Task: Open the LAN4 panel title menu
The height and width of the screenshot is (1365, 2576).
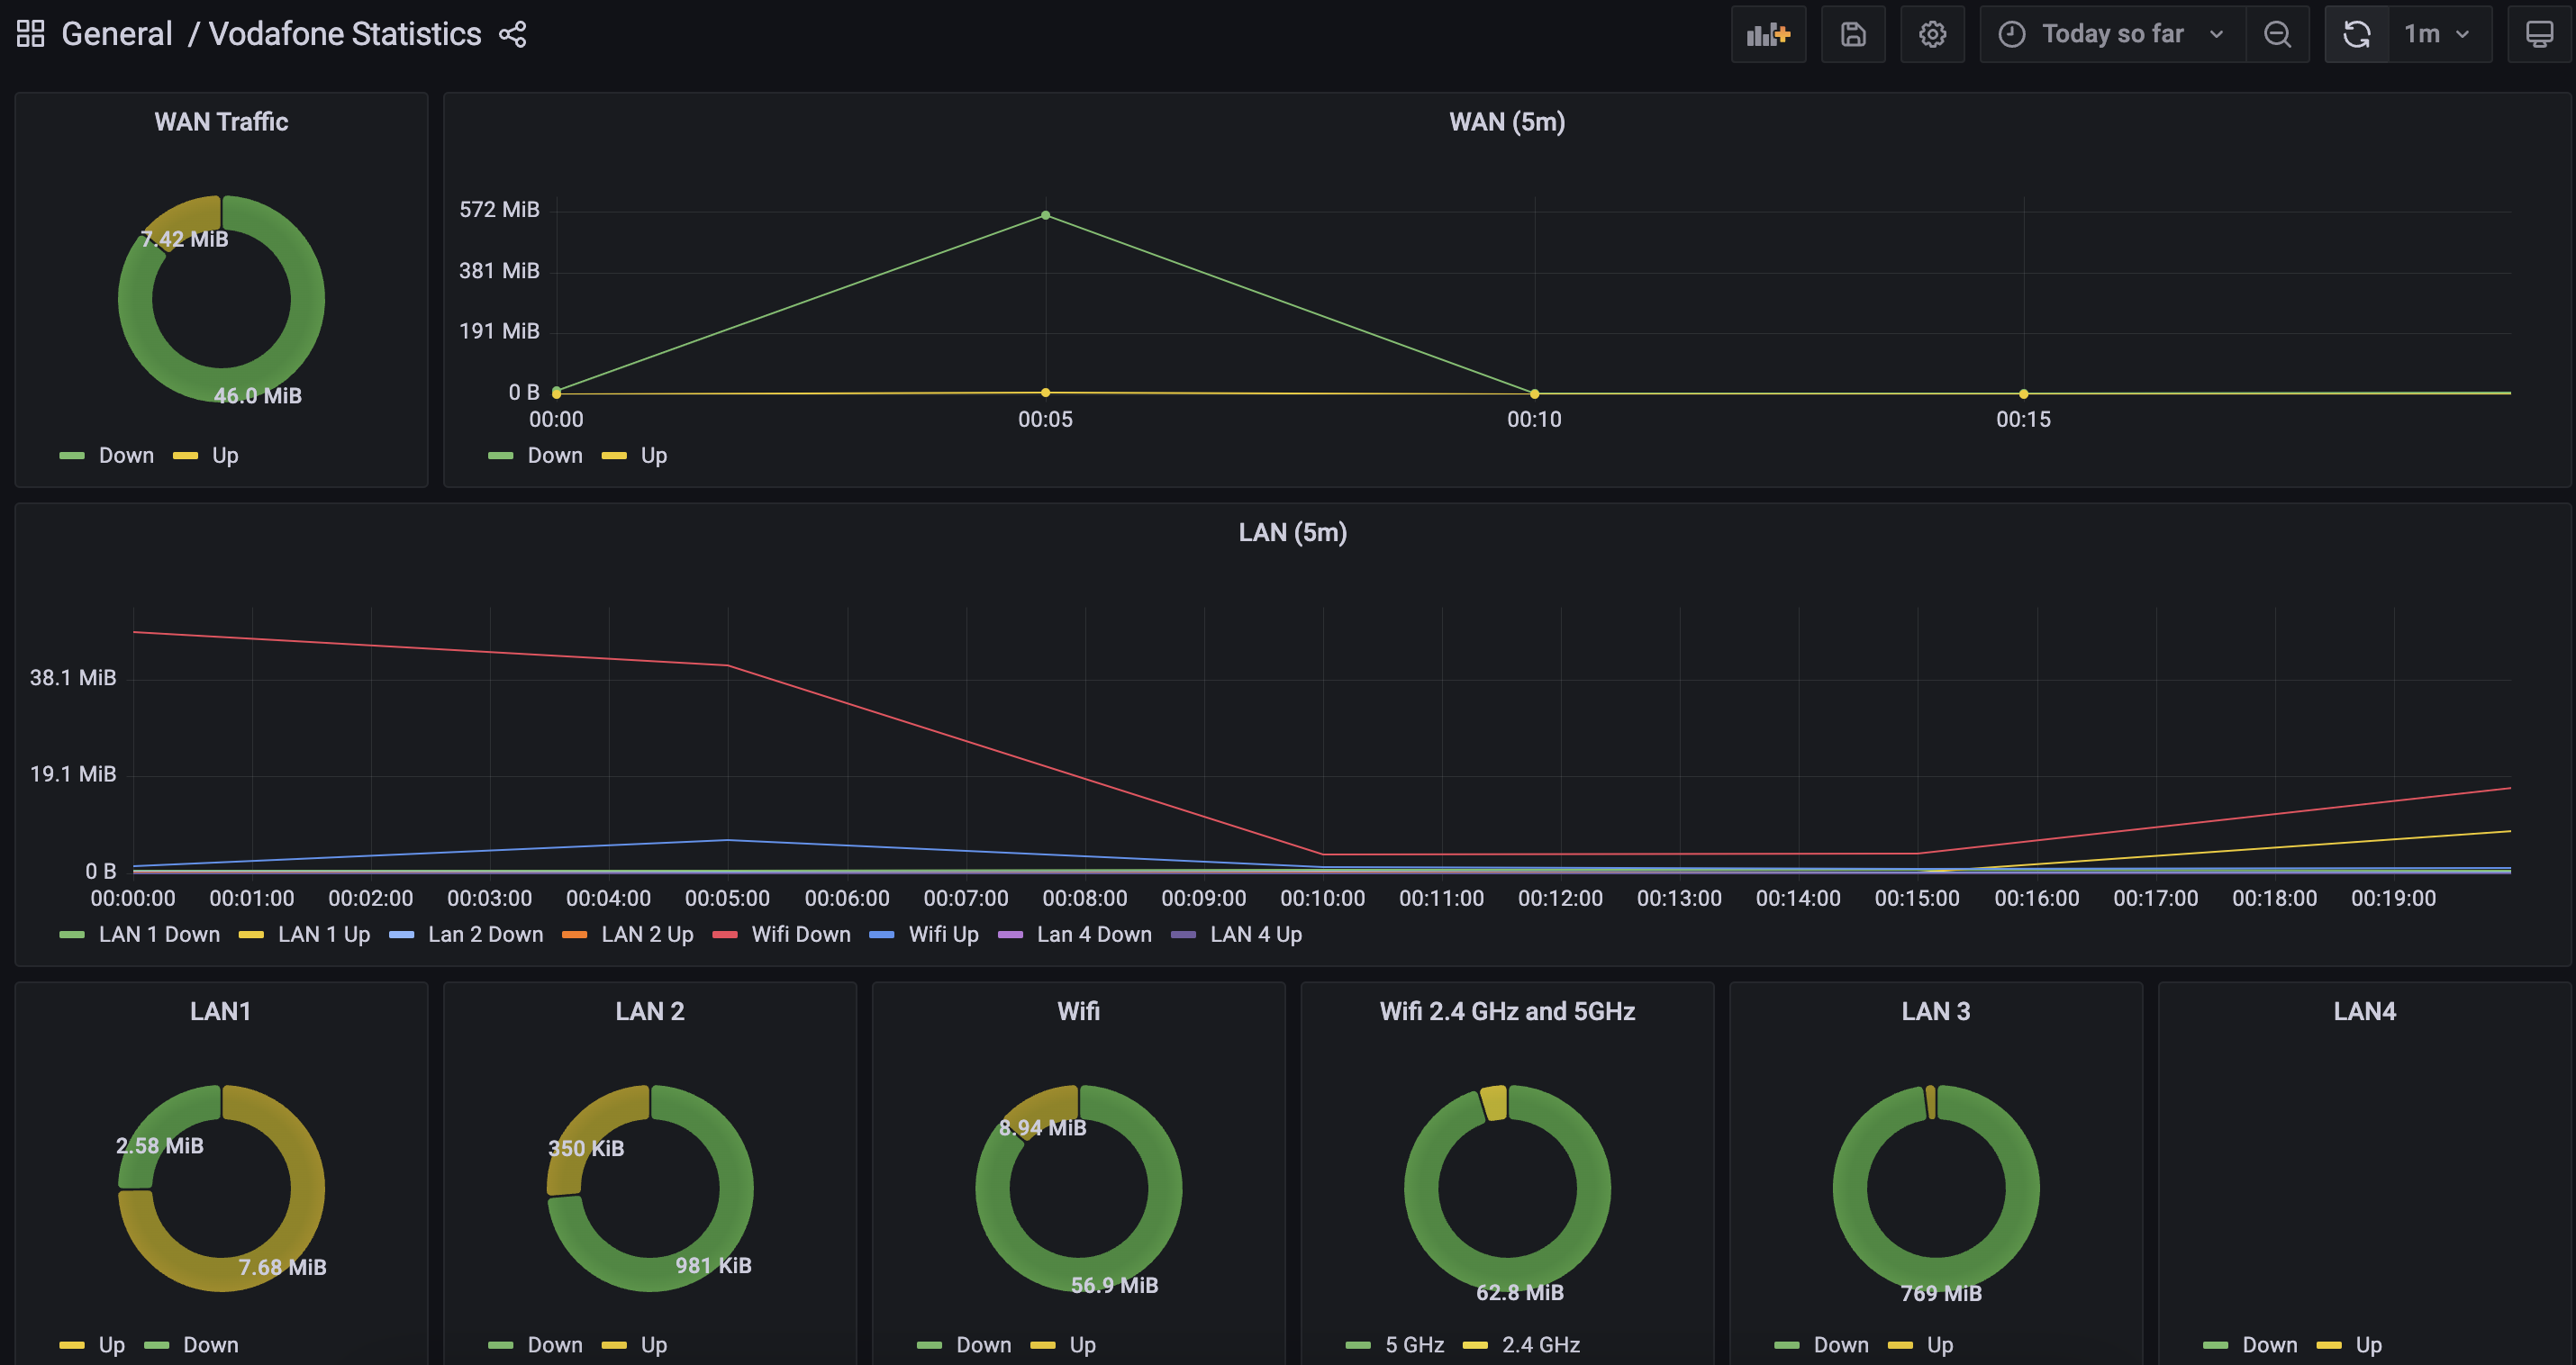Action: 2364,1011
